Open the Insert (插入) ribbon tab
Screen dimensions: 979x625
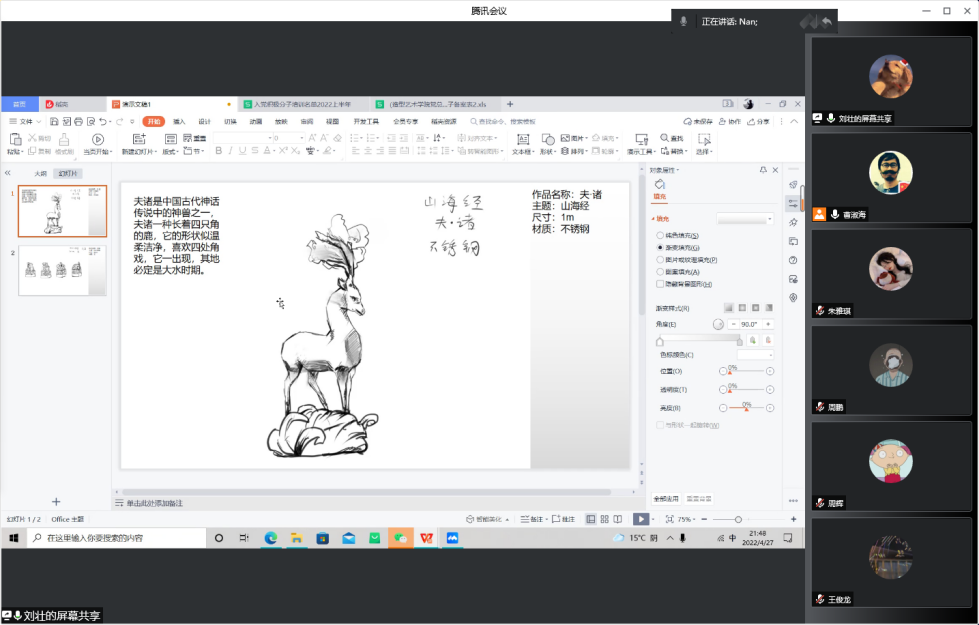click(179, 121)
